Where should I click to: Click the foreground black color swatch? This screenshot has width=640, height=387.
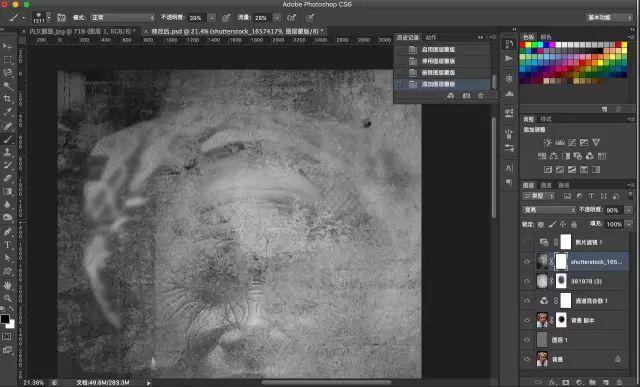click(x=5, y=319)
